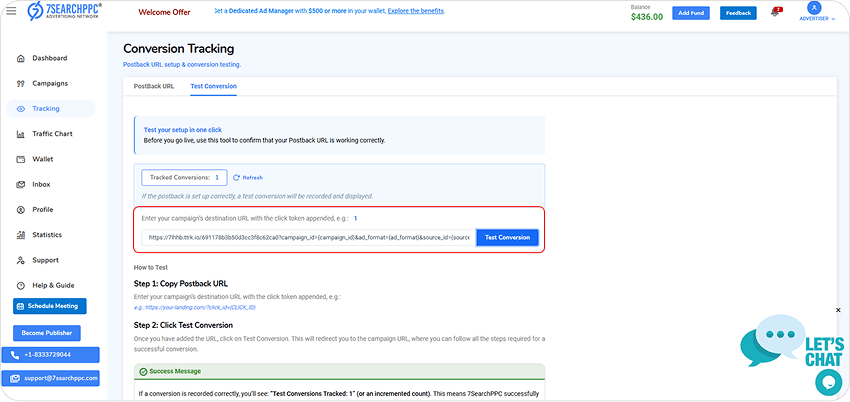Viewport: 850px width, 402px height.
Task: Open Campaigns from the sidebar
Action: [49, 83]
